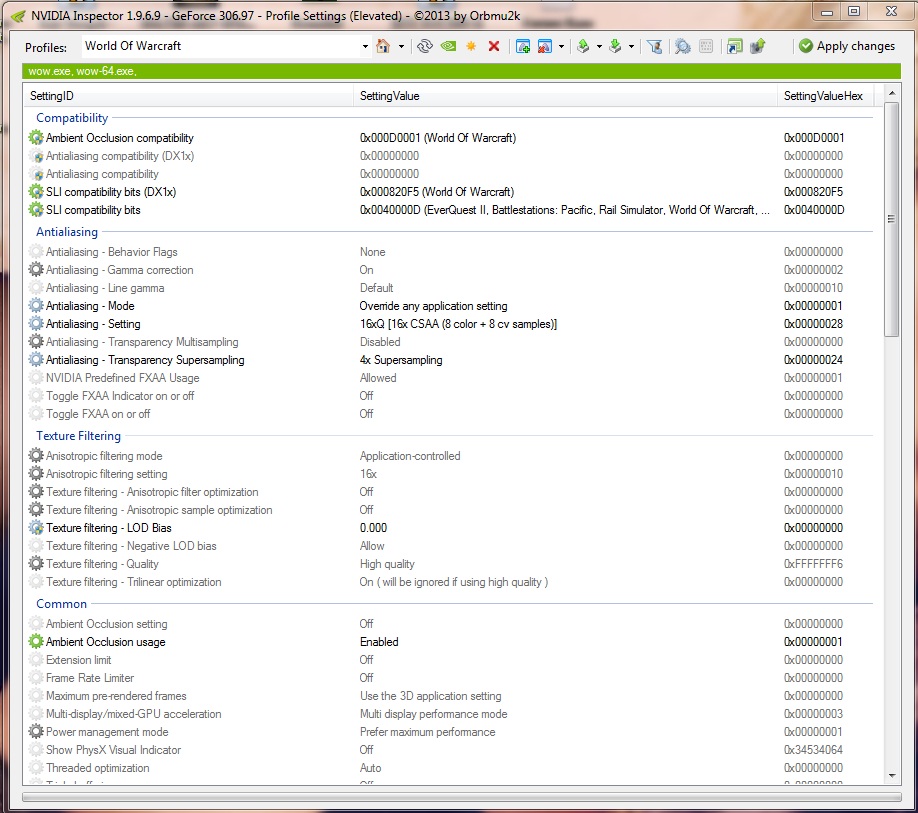Image resolution: width=918 pixels, height=813 pixels.
Task: Click the SettingID column header
Action: click(188, 96)
